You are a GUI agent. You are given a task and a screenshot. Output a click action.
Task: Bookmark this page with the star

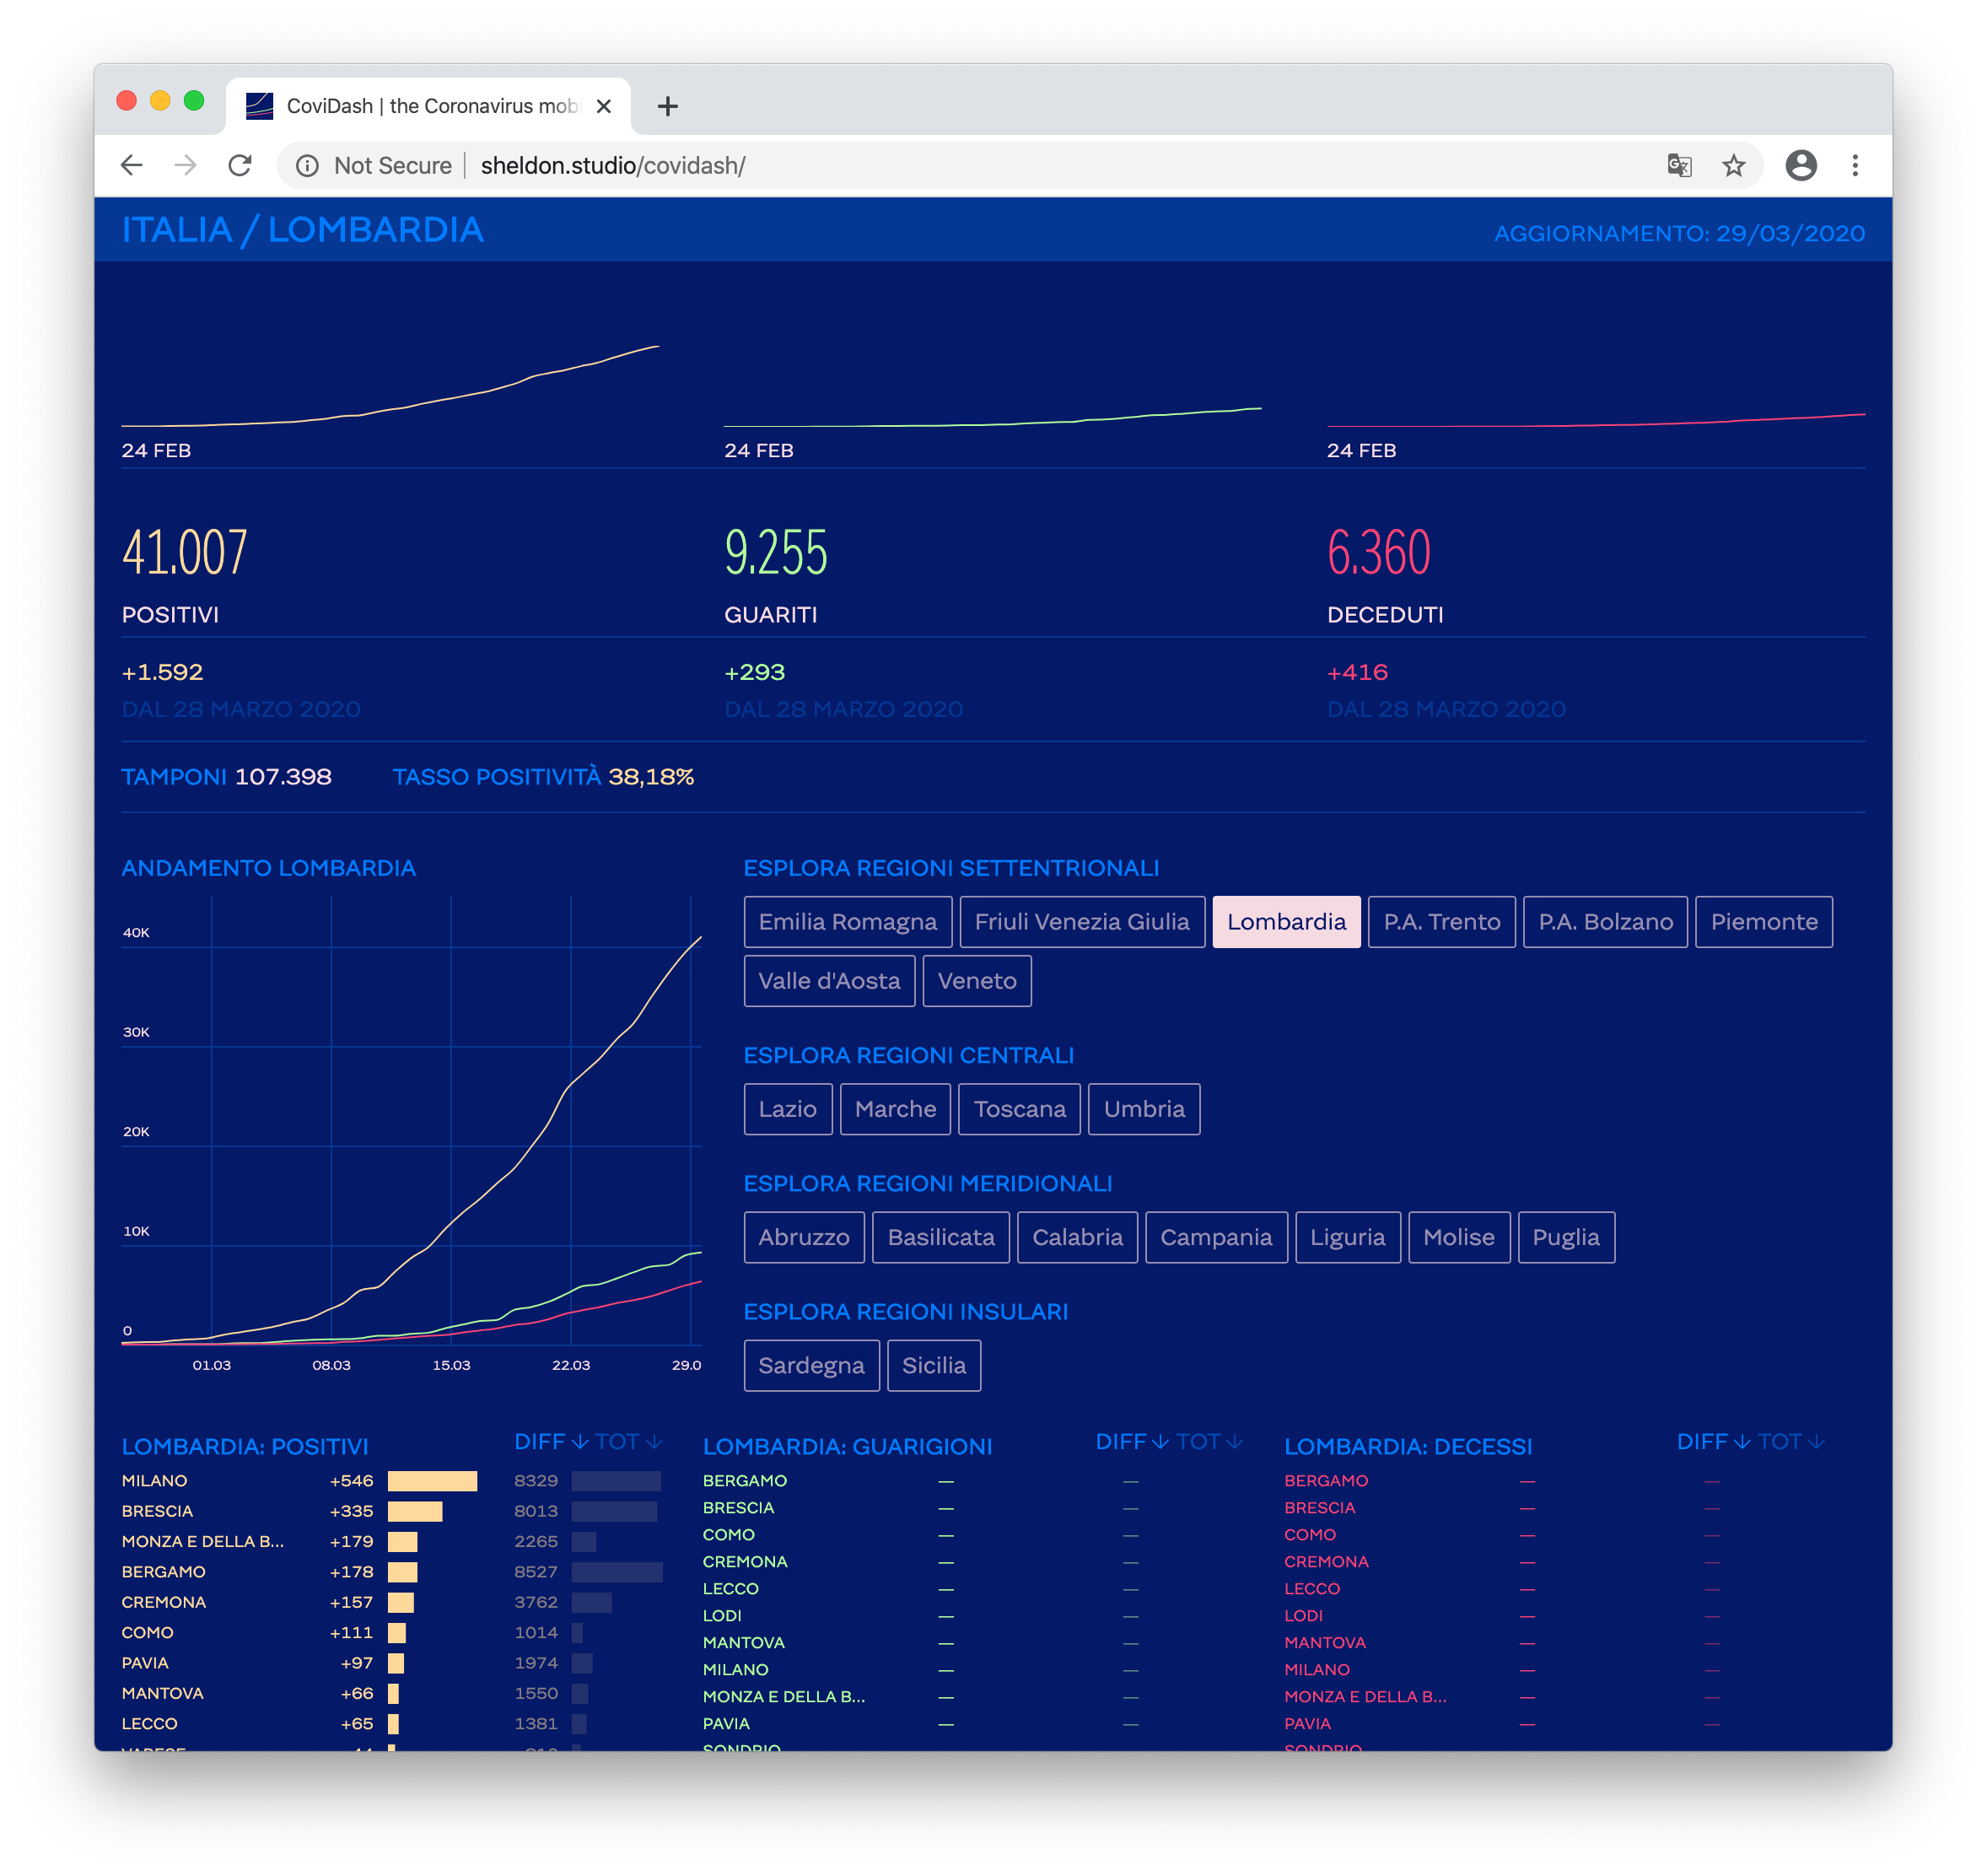[x=1733, y=165]
